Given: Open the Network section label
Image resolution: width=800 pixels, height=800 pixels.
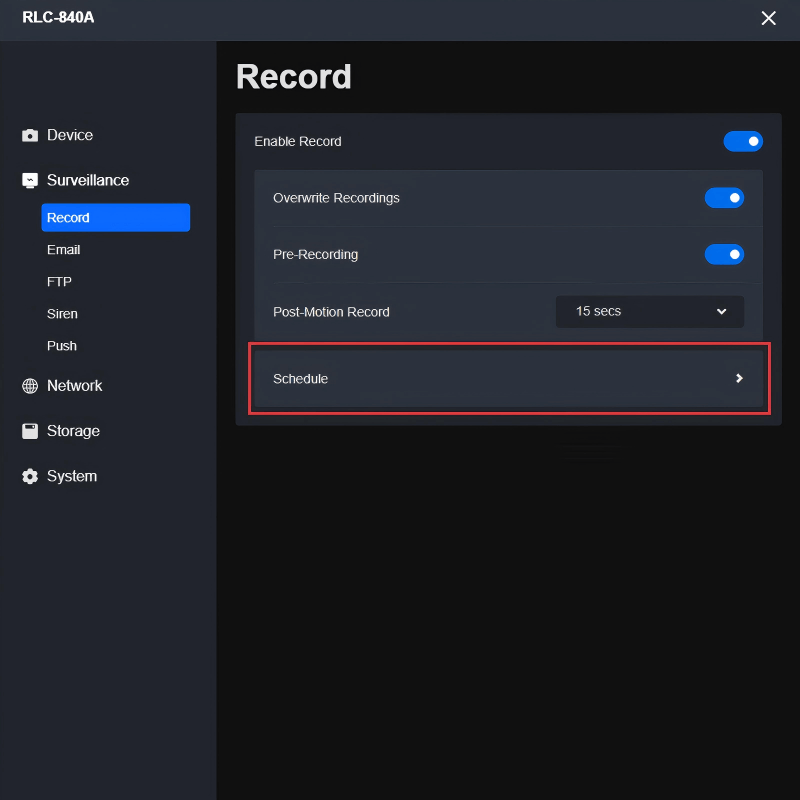Looking at the screenshot, I should click(74, 386).
